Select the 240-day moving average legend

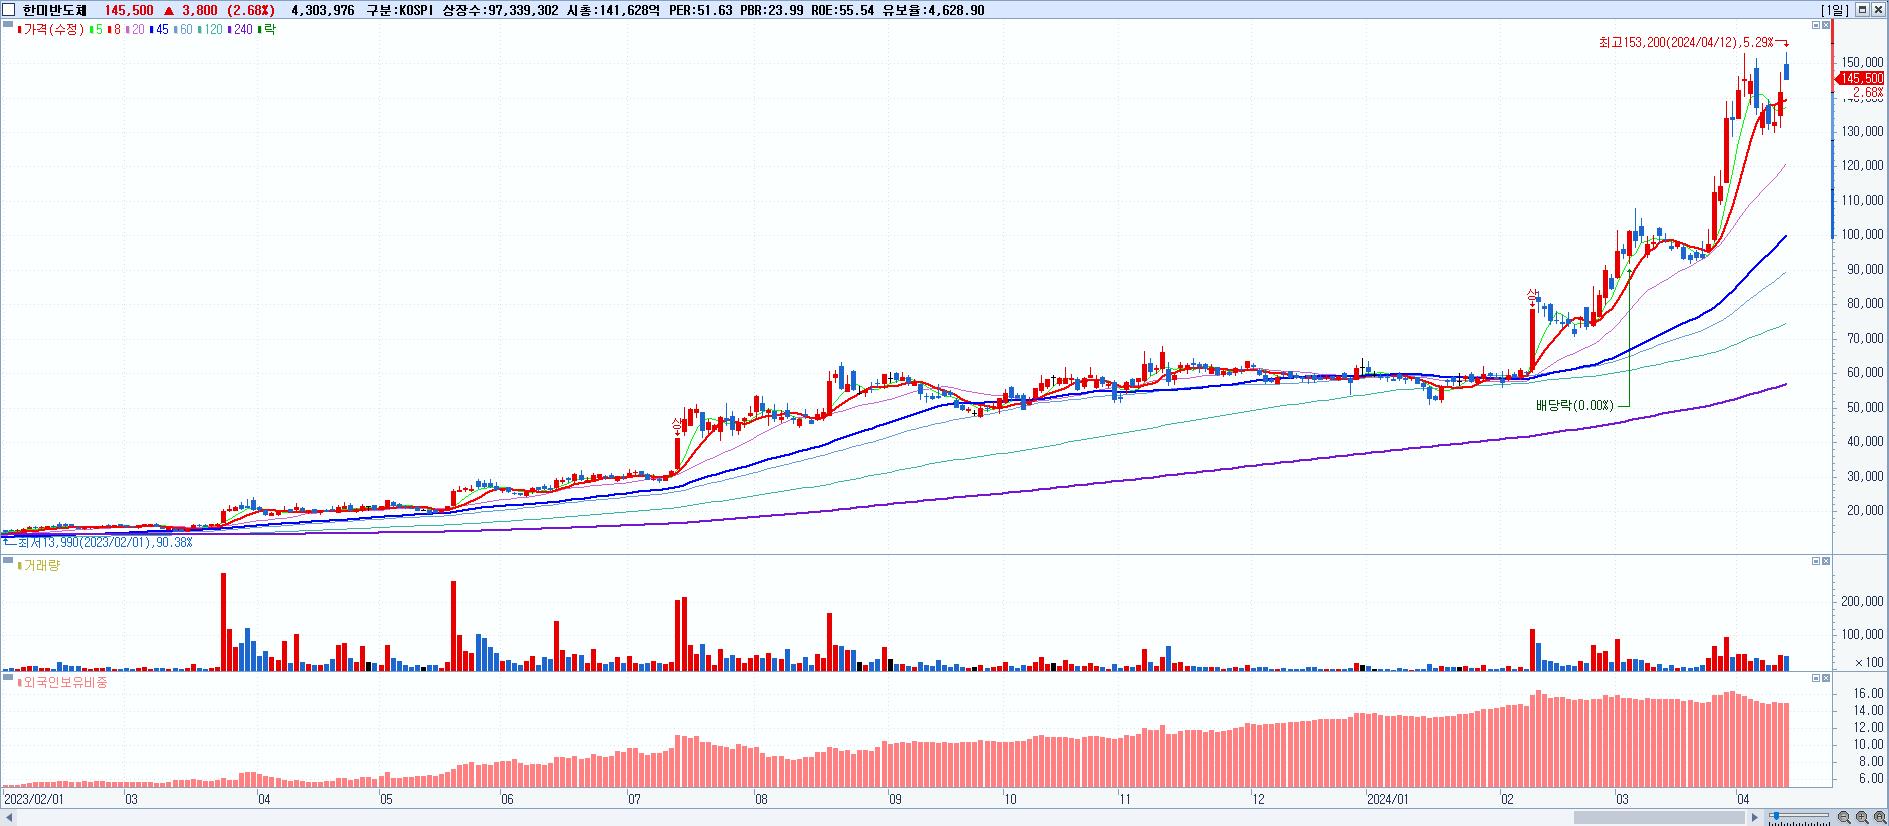point(241,30)
